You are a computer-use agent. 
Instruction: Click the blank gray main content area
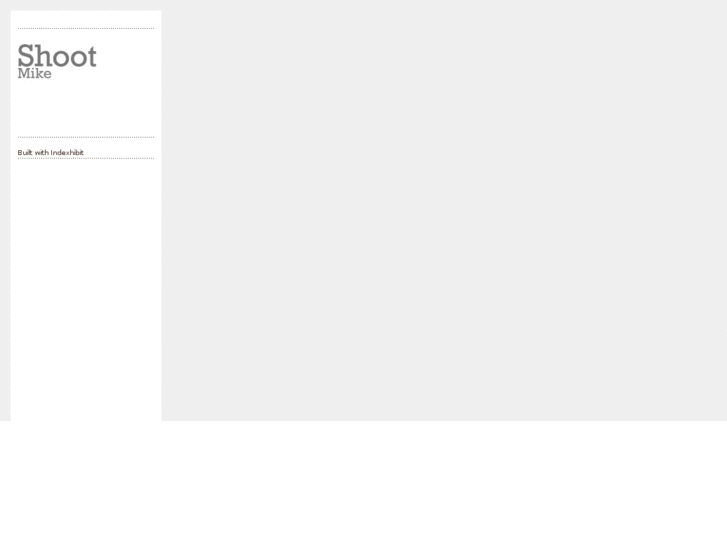click(444, 210)
